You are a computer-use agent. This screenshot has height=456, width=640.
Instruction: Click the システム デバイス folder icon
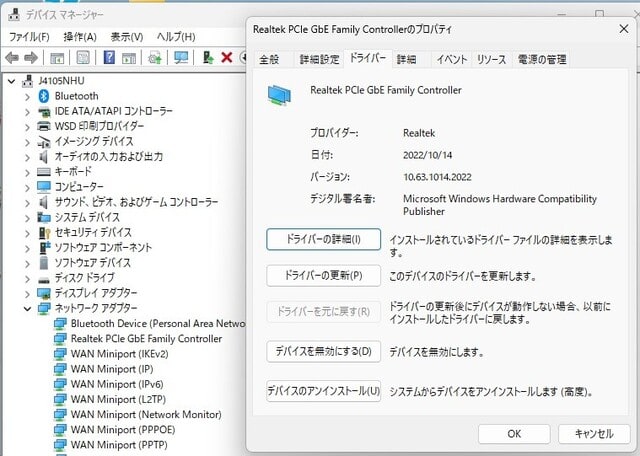point(44,217)
